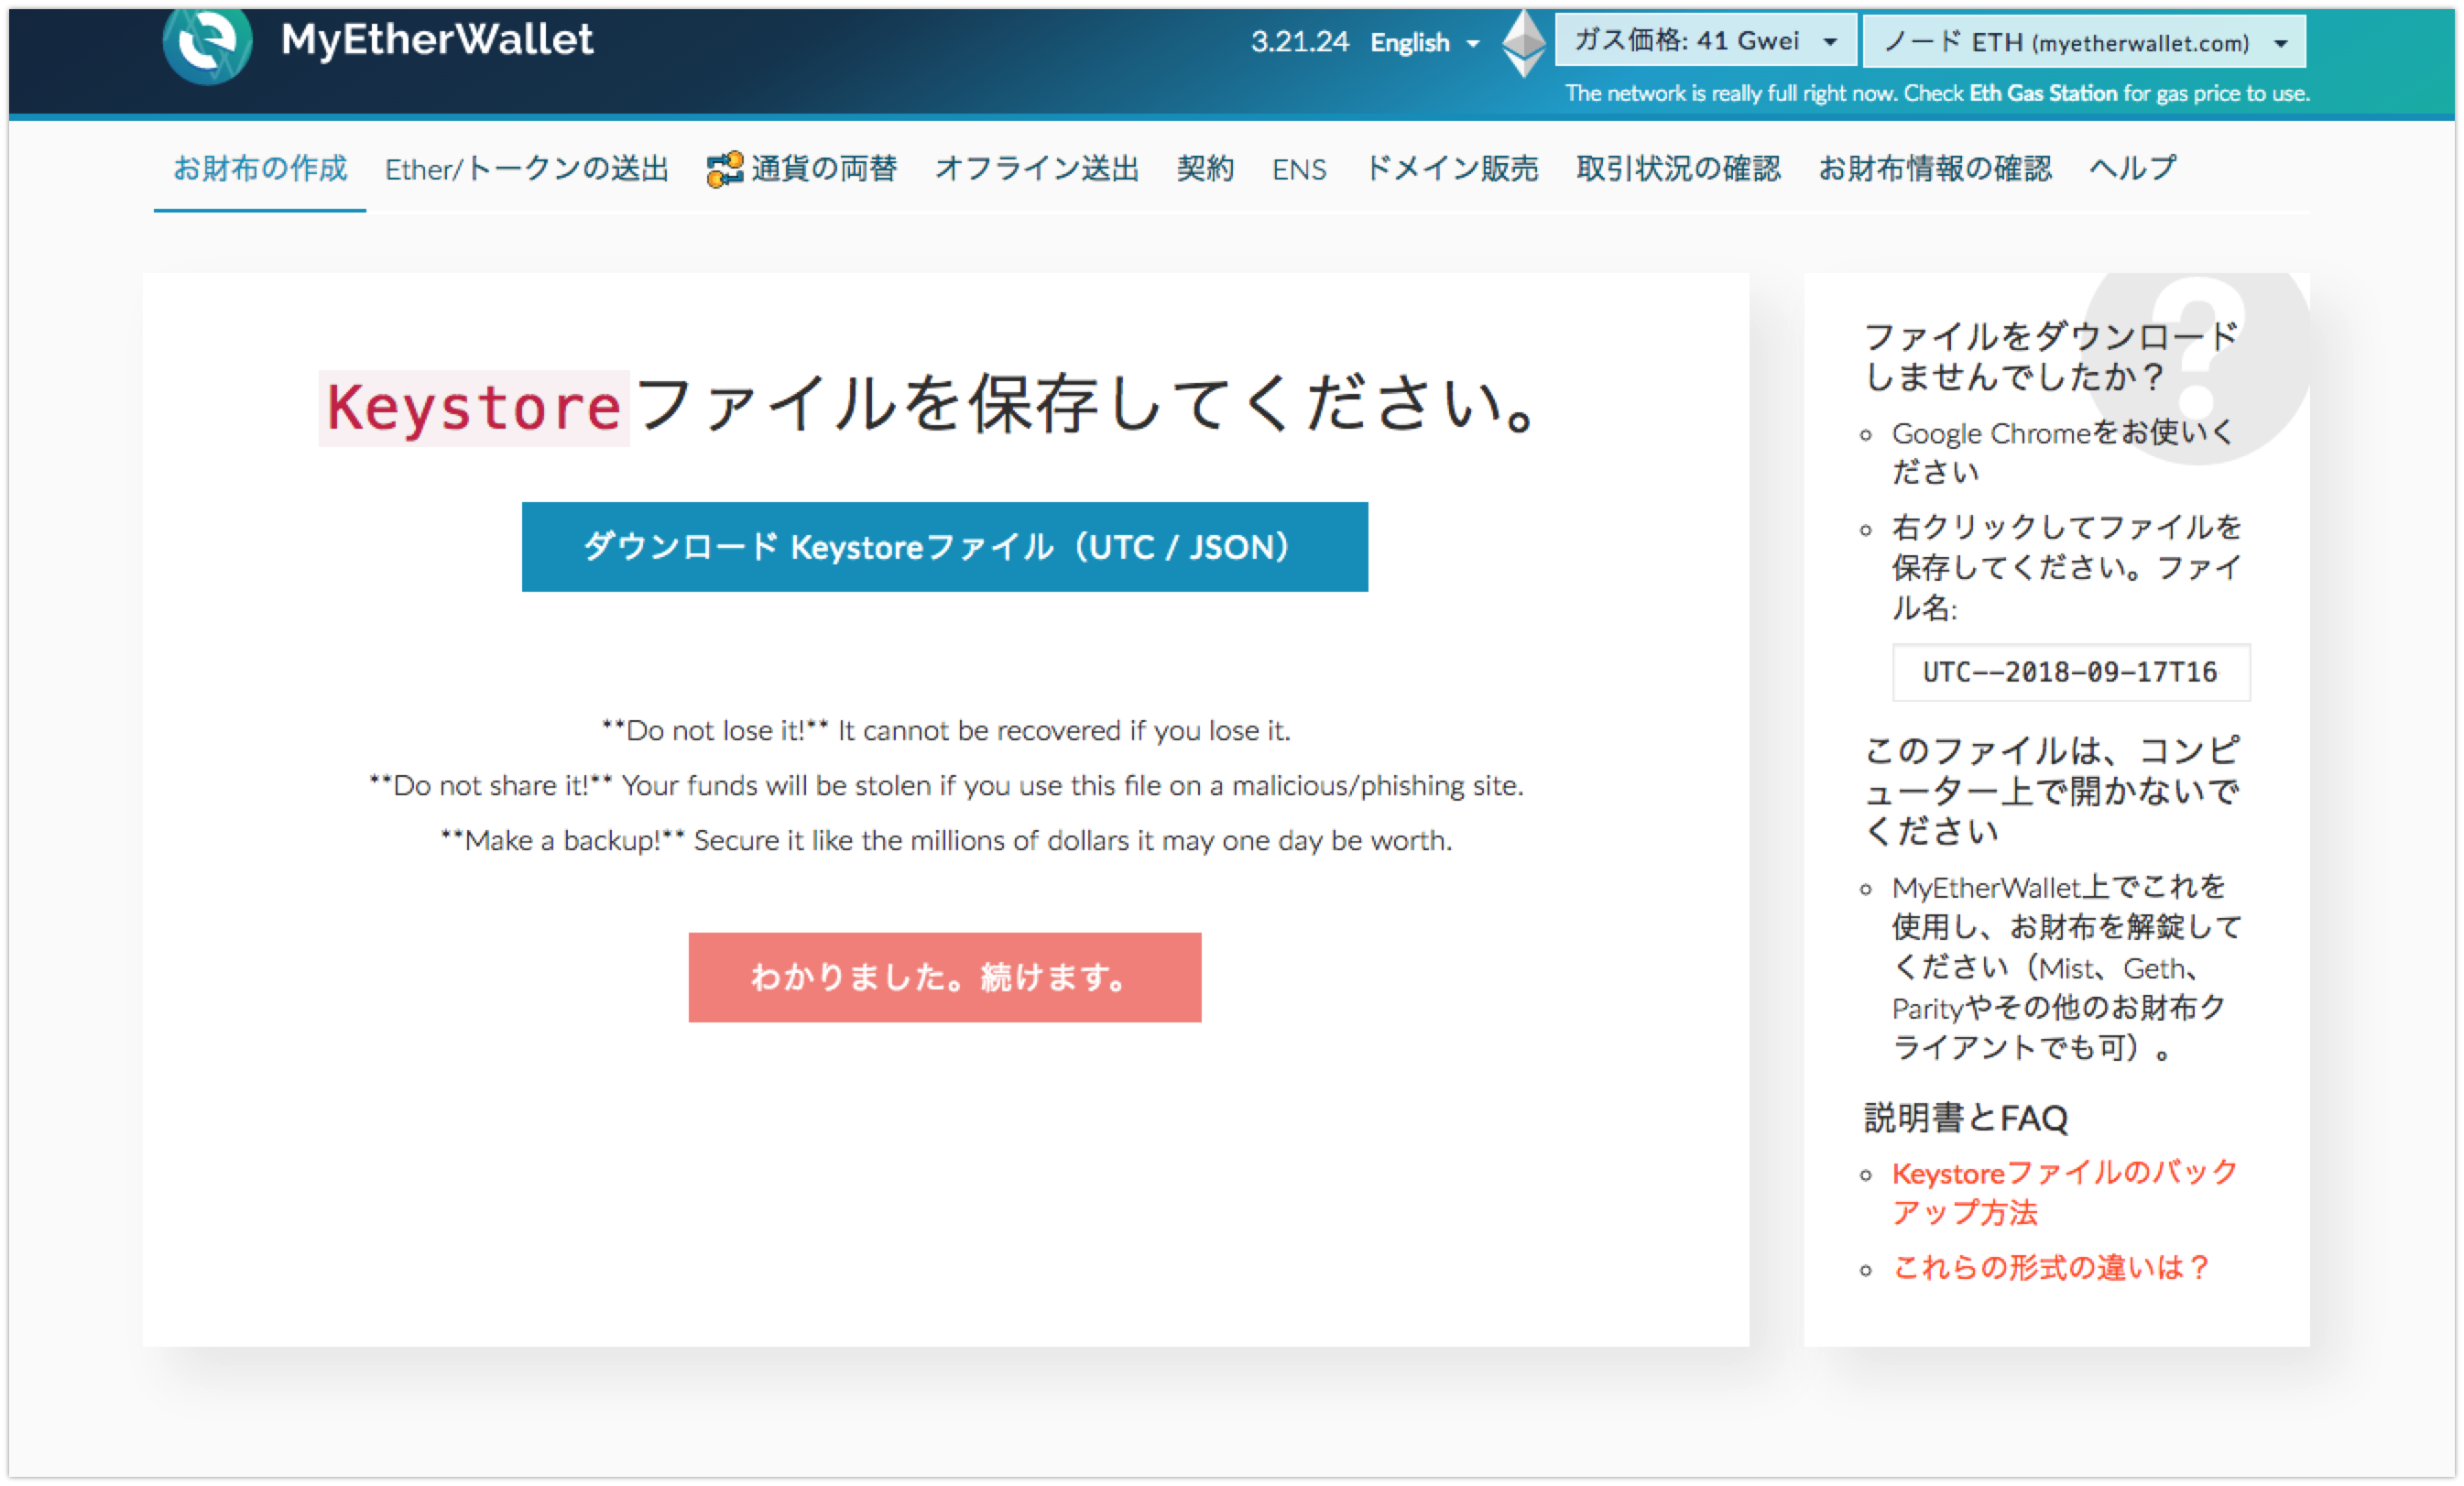Click the **Make a backup!** warning line
Viewport: 2464px width, 1486px height.
(945, 841)
